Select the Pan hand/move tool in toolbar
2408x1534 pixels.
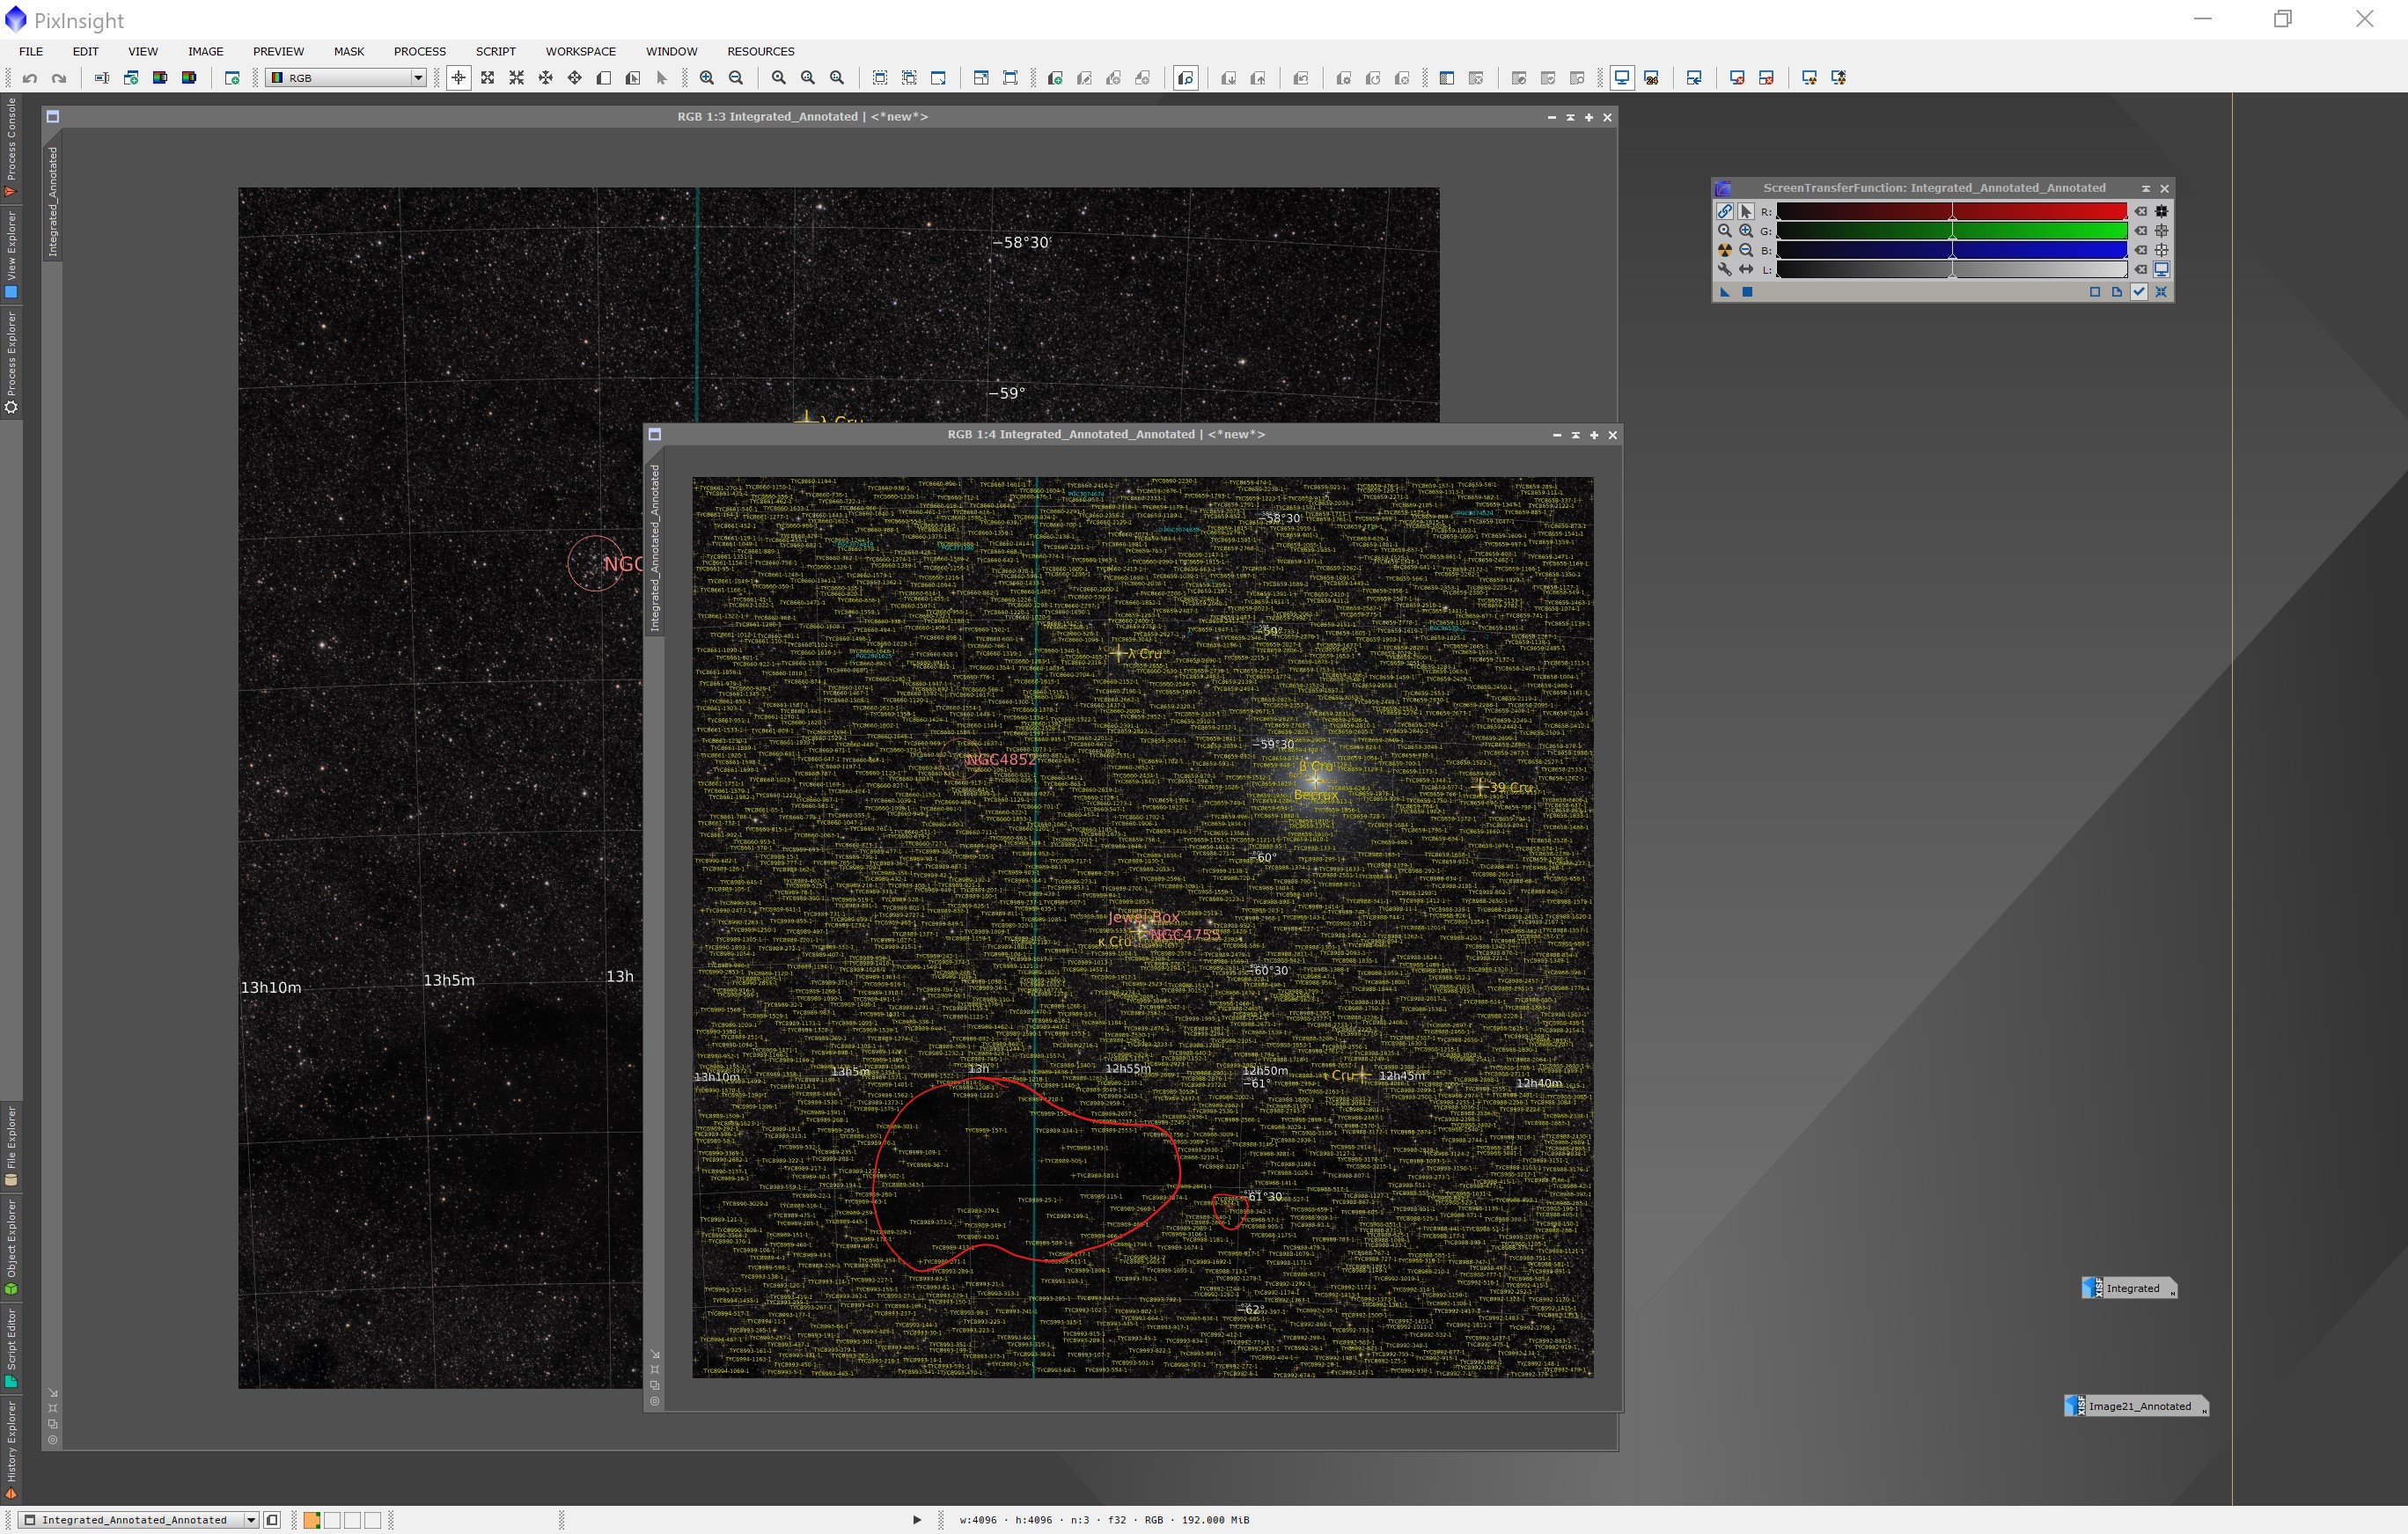pyautogui.click(x=575, y=78)
